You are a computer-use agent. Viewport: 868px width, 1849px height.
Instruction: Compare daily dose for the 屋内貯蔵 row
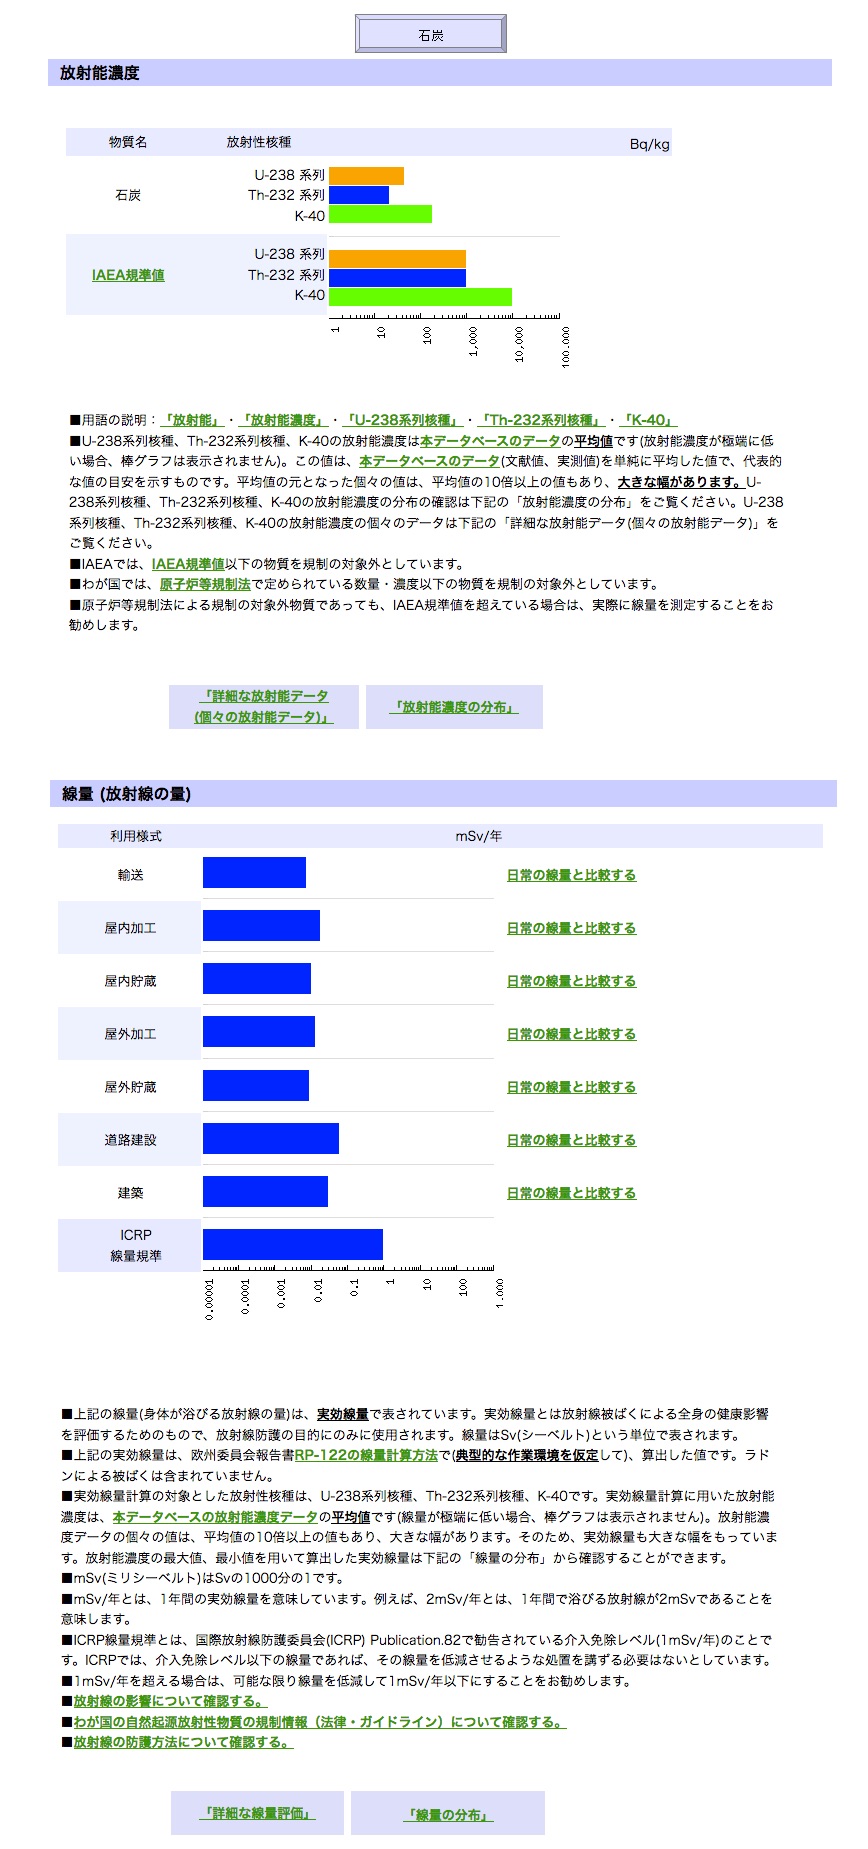coord(571,981)
